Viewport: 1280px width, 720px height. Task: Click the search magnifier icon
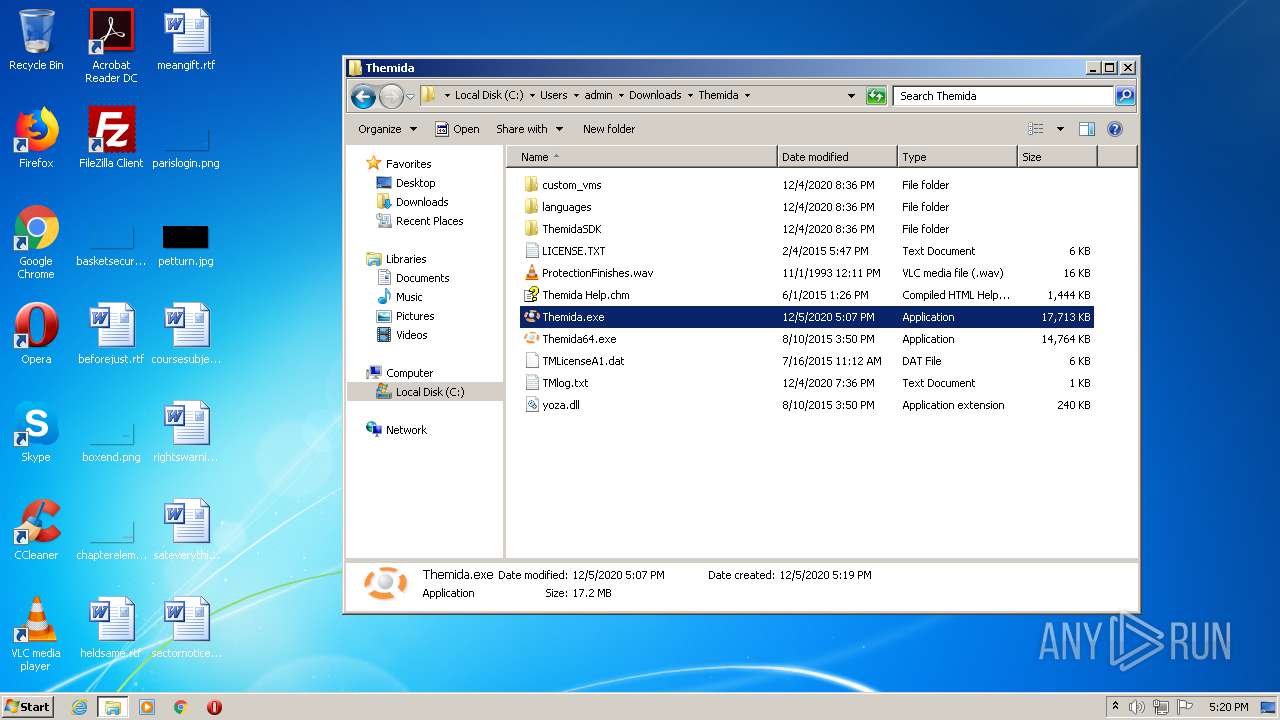tap(1125, 96)
